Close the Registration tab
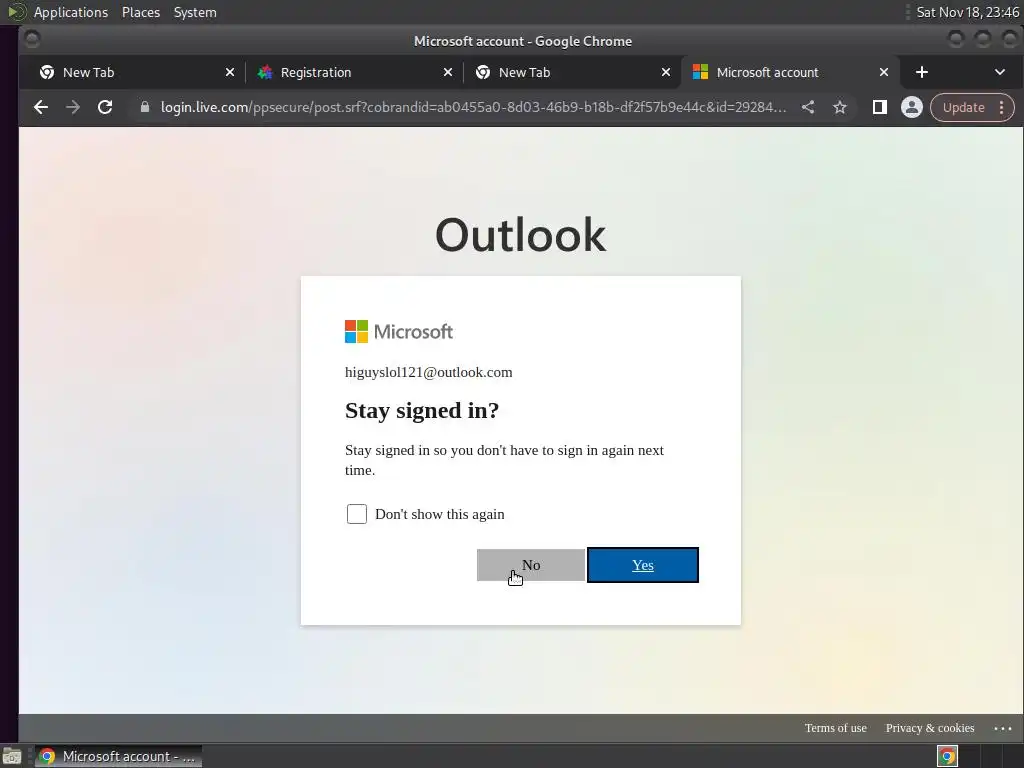This screenshot has height=768, width=1024. pyautogui.click(x=447, y=72)
